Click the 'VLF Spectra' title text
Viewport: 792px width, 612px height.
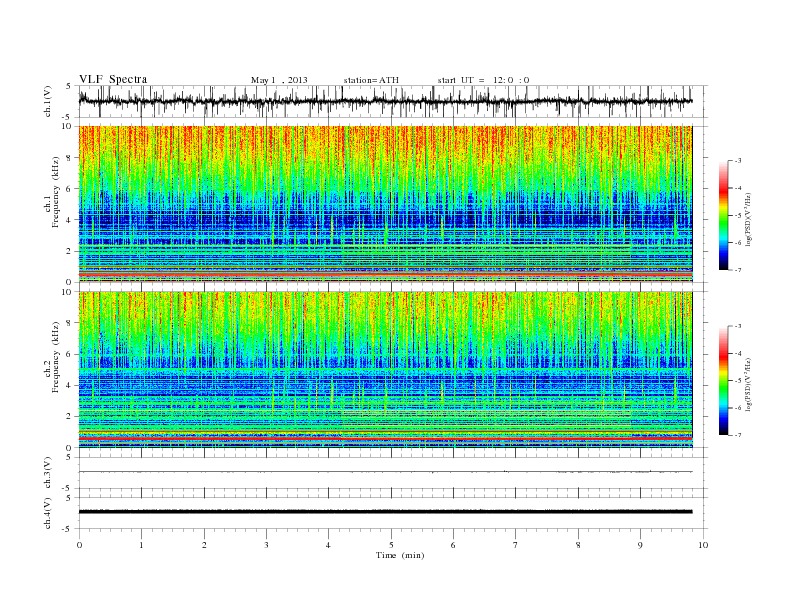[113, 79]
